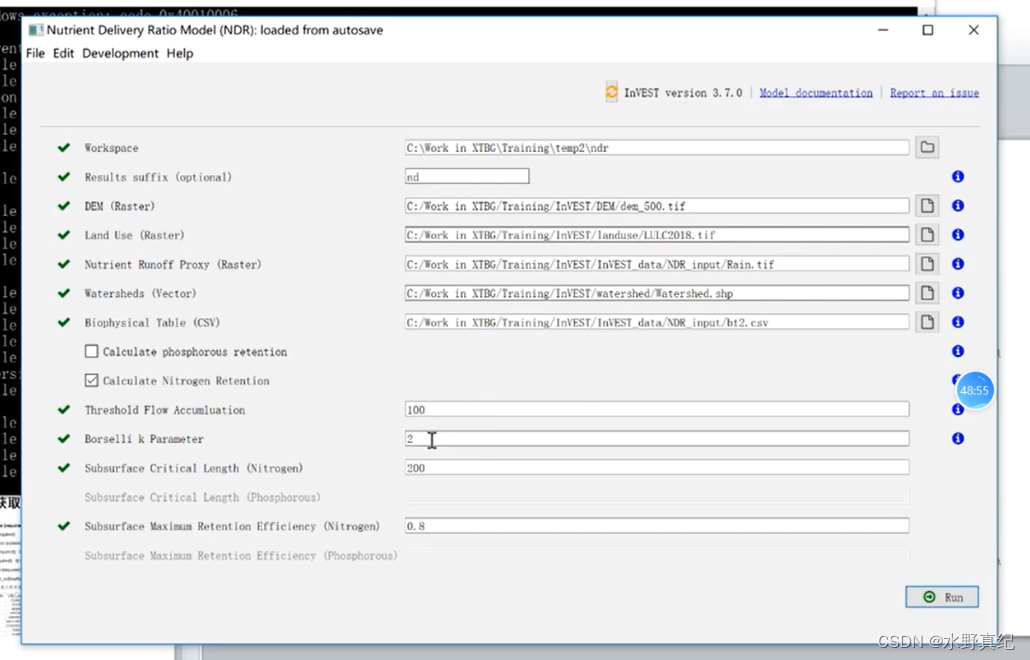Click the Workspace path field
1030x660 pixels.
657,148
